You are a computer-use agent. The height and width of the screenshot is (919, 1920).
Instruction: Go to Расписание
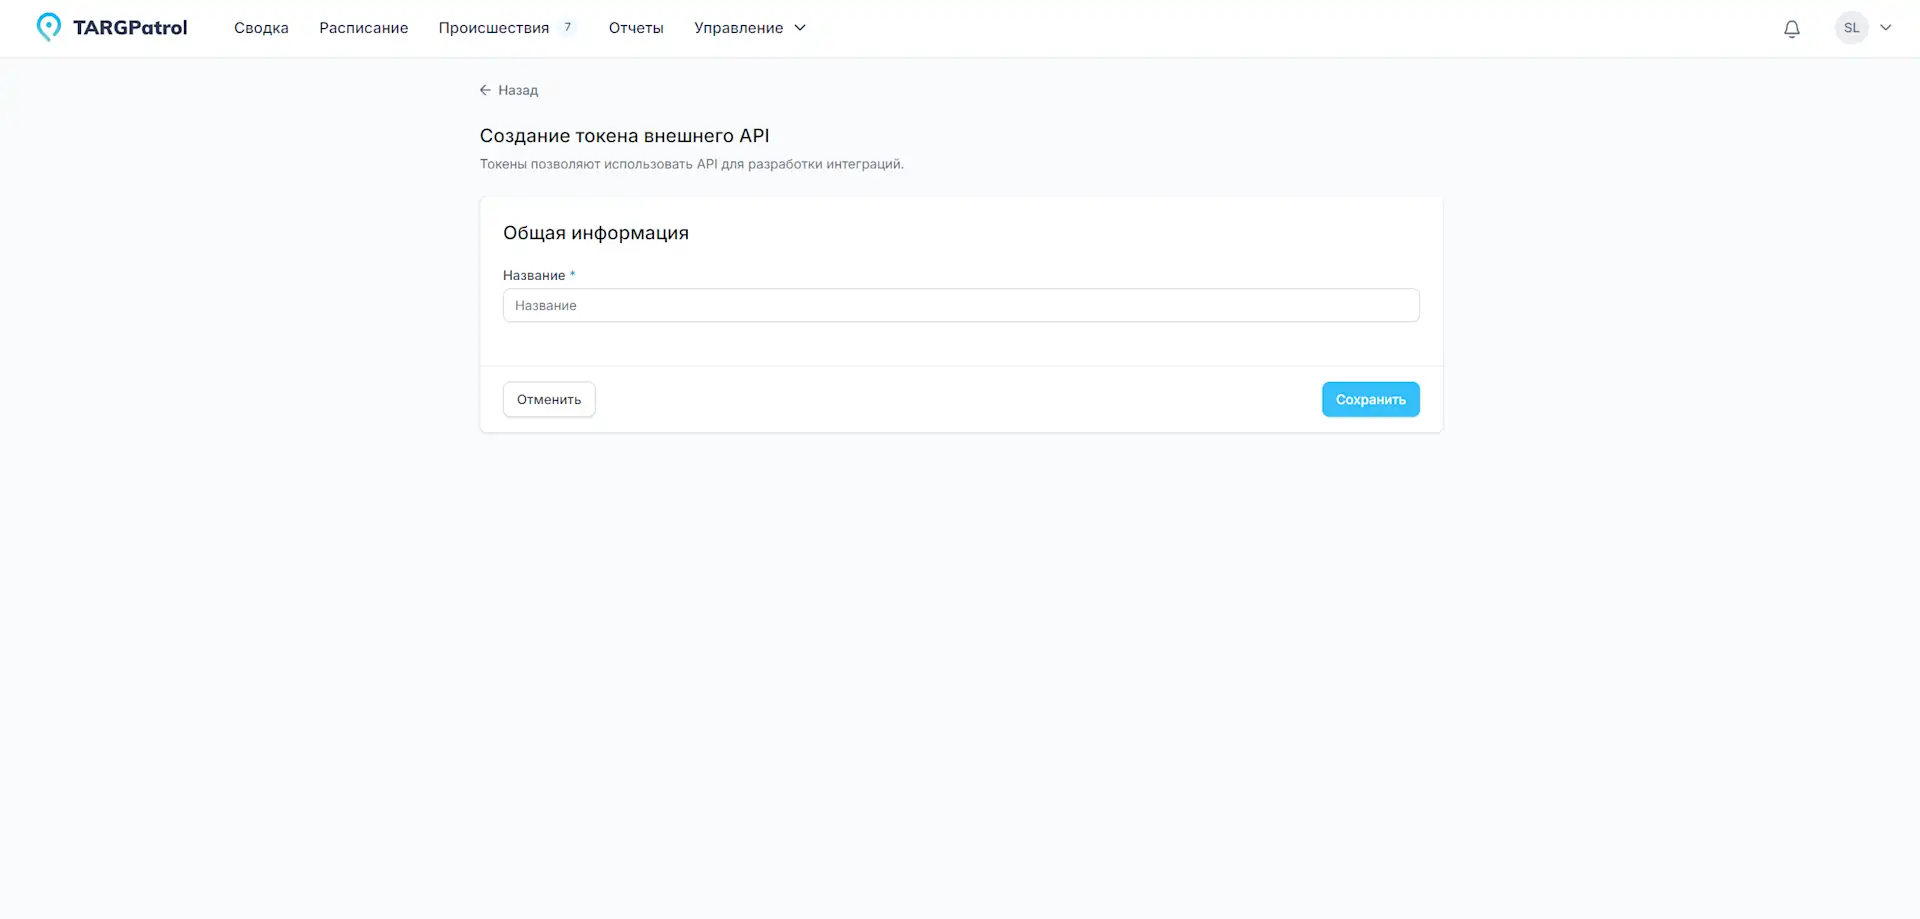click(x=364, y=28)
